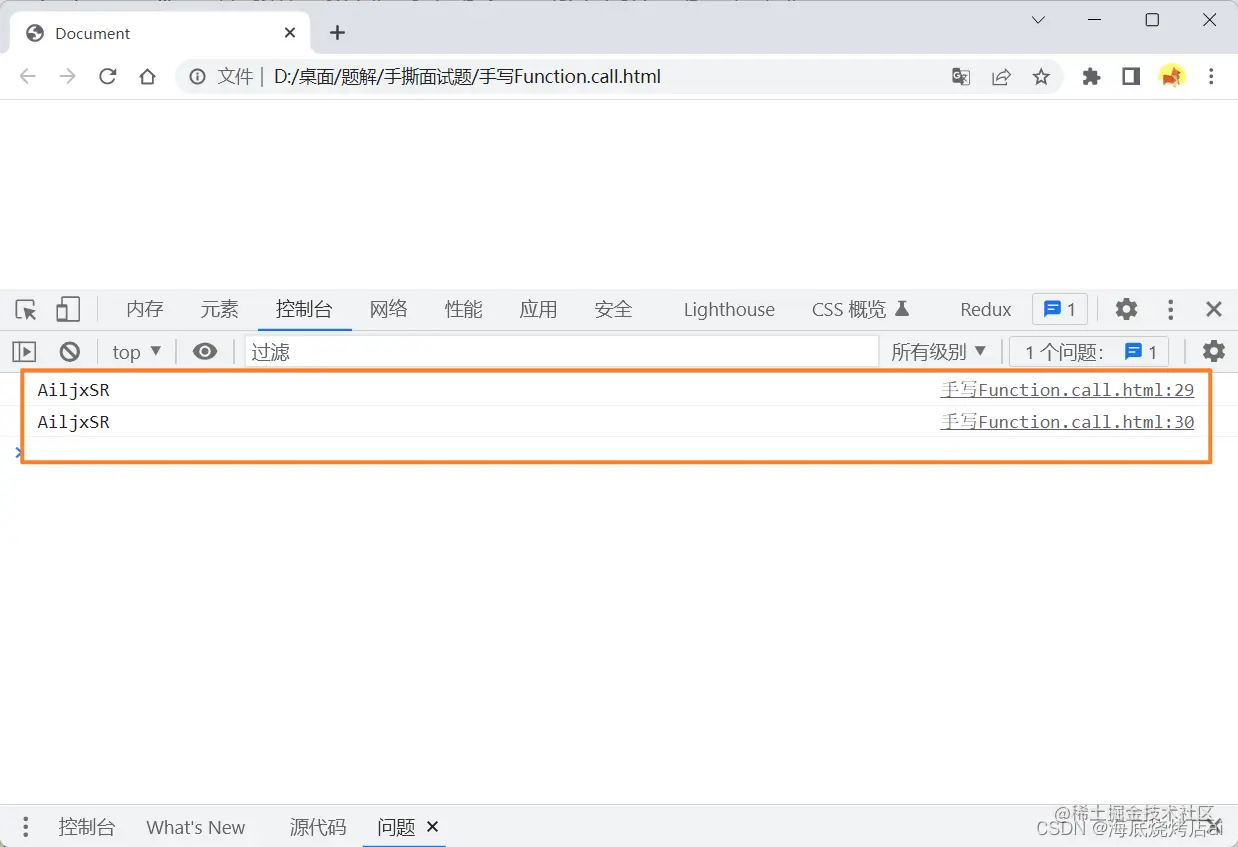Click the 1 个问题 issues button
Screen dimensions: 1238x847
(1091, 352)
